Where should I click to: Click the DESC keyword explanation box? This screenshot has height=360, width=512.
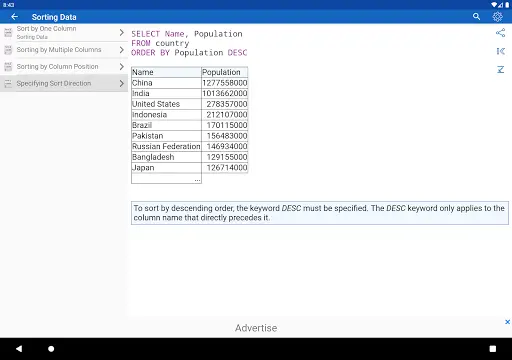coord(320,213)
